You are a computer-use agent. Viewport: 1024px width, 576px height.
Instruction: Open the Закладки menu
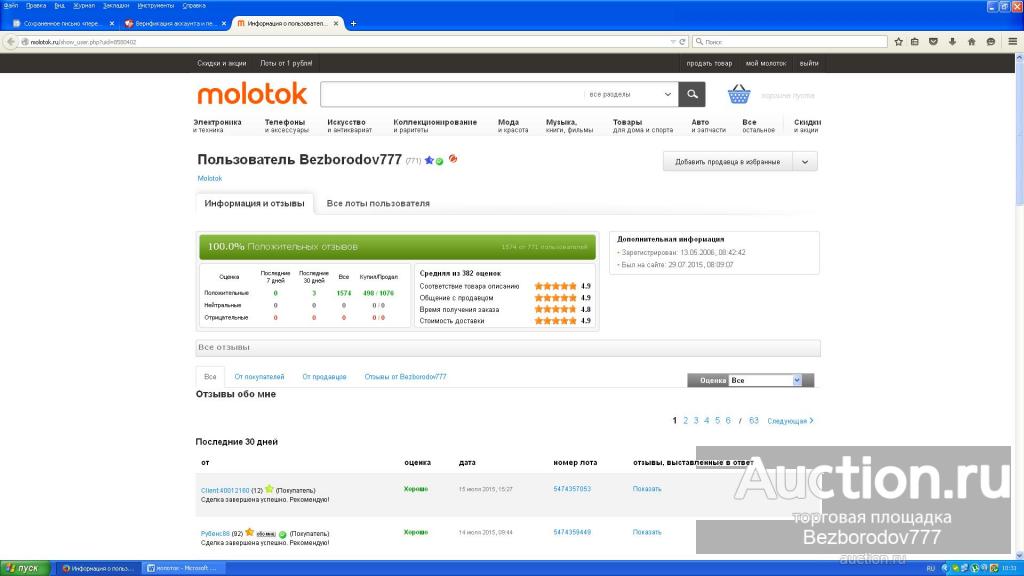pyautogui.click(x=116, y=5)
